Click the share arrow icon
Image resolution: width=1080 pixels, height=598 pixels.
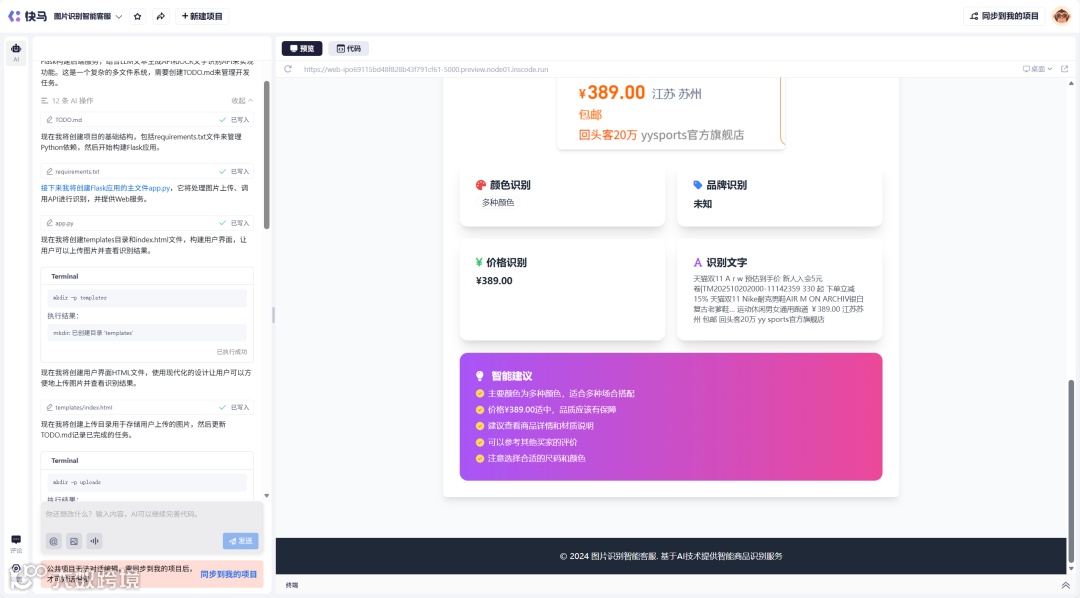coord(160,17)
